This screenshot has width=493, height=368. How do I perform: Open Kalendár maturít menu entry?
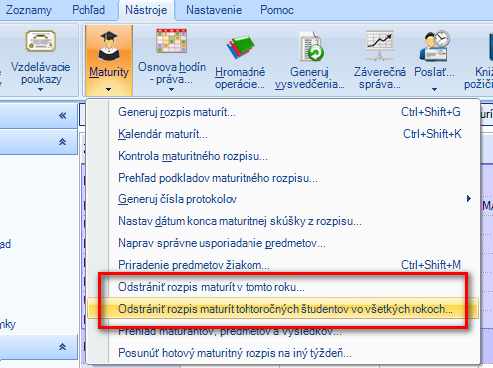tap(283, 134)
